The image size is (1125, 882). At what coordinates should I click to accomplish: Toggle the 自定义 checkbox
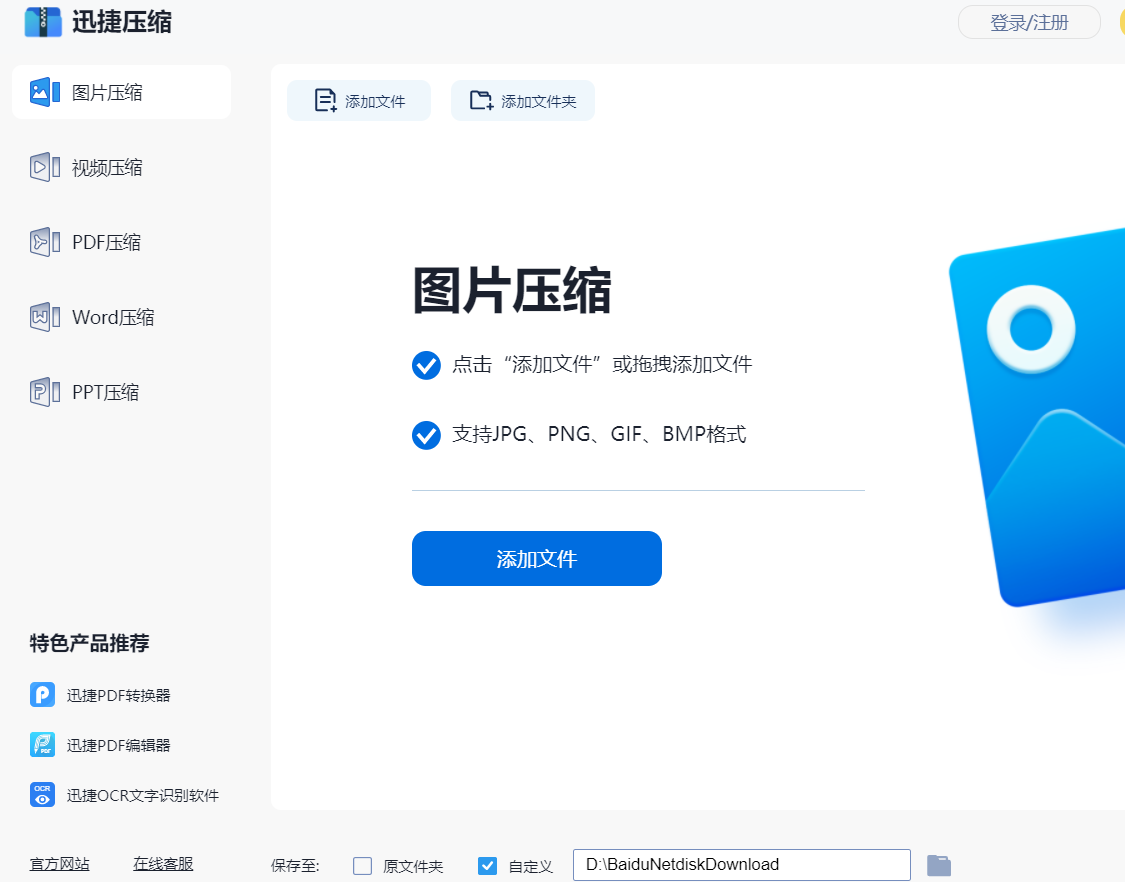click(x=487, y=865)
